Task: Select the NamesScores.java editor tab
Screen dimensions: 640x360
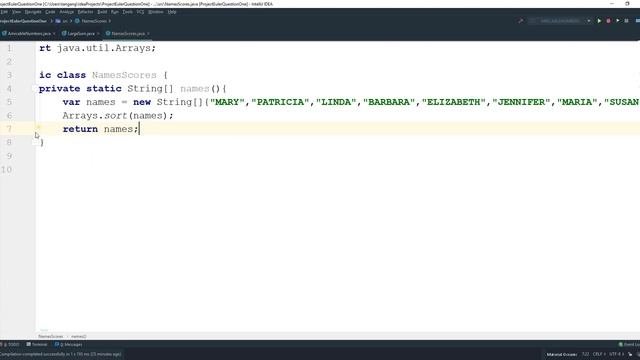Action: 128,33
